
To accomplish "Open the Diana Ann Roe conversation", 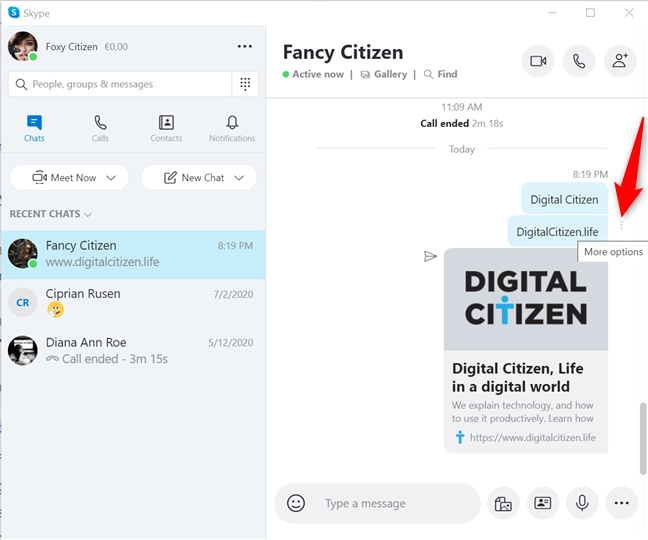I will click(133, 350).
